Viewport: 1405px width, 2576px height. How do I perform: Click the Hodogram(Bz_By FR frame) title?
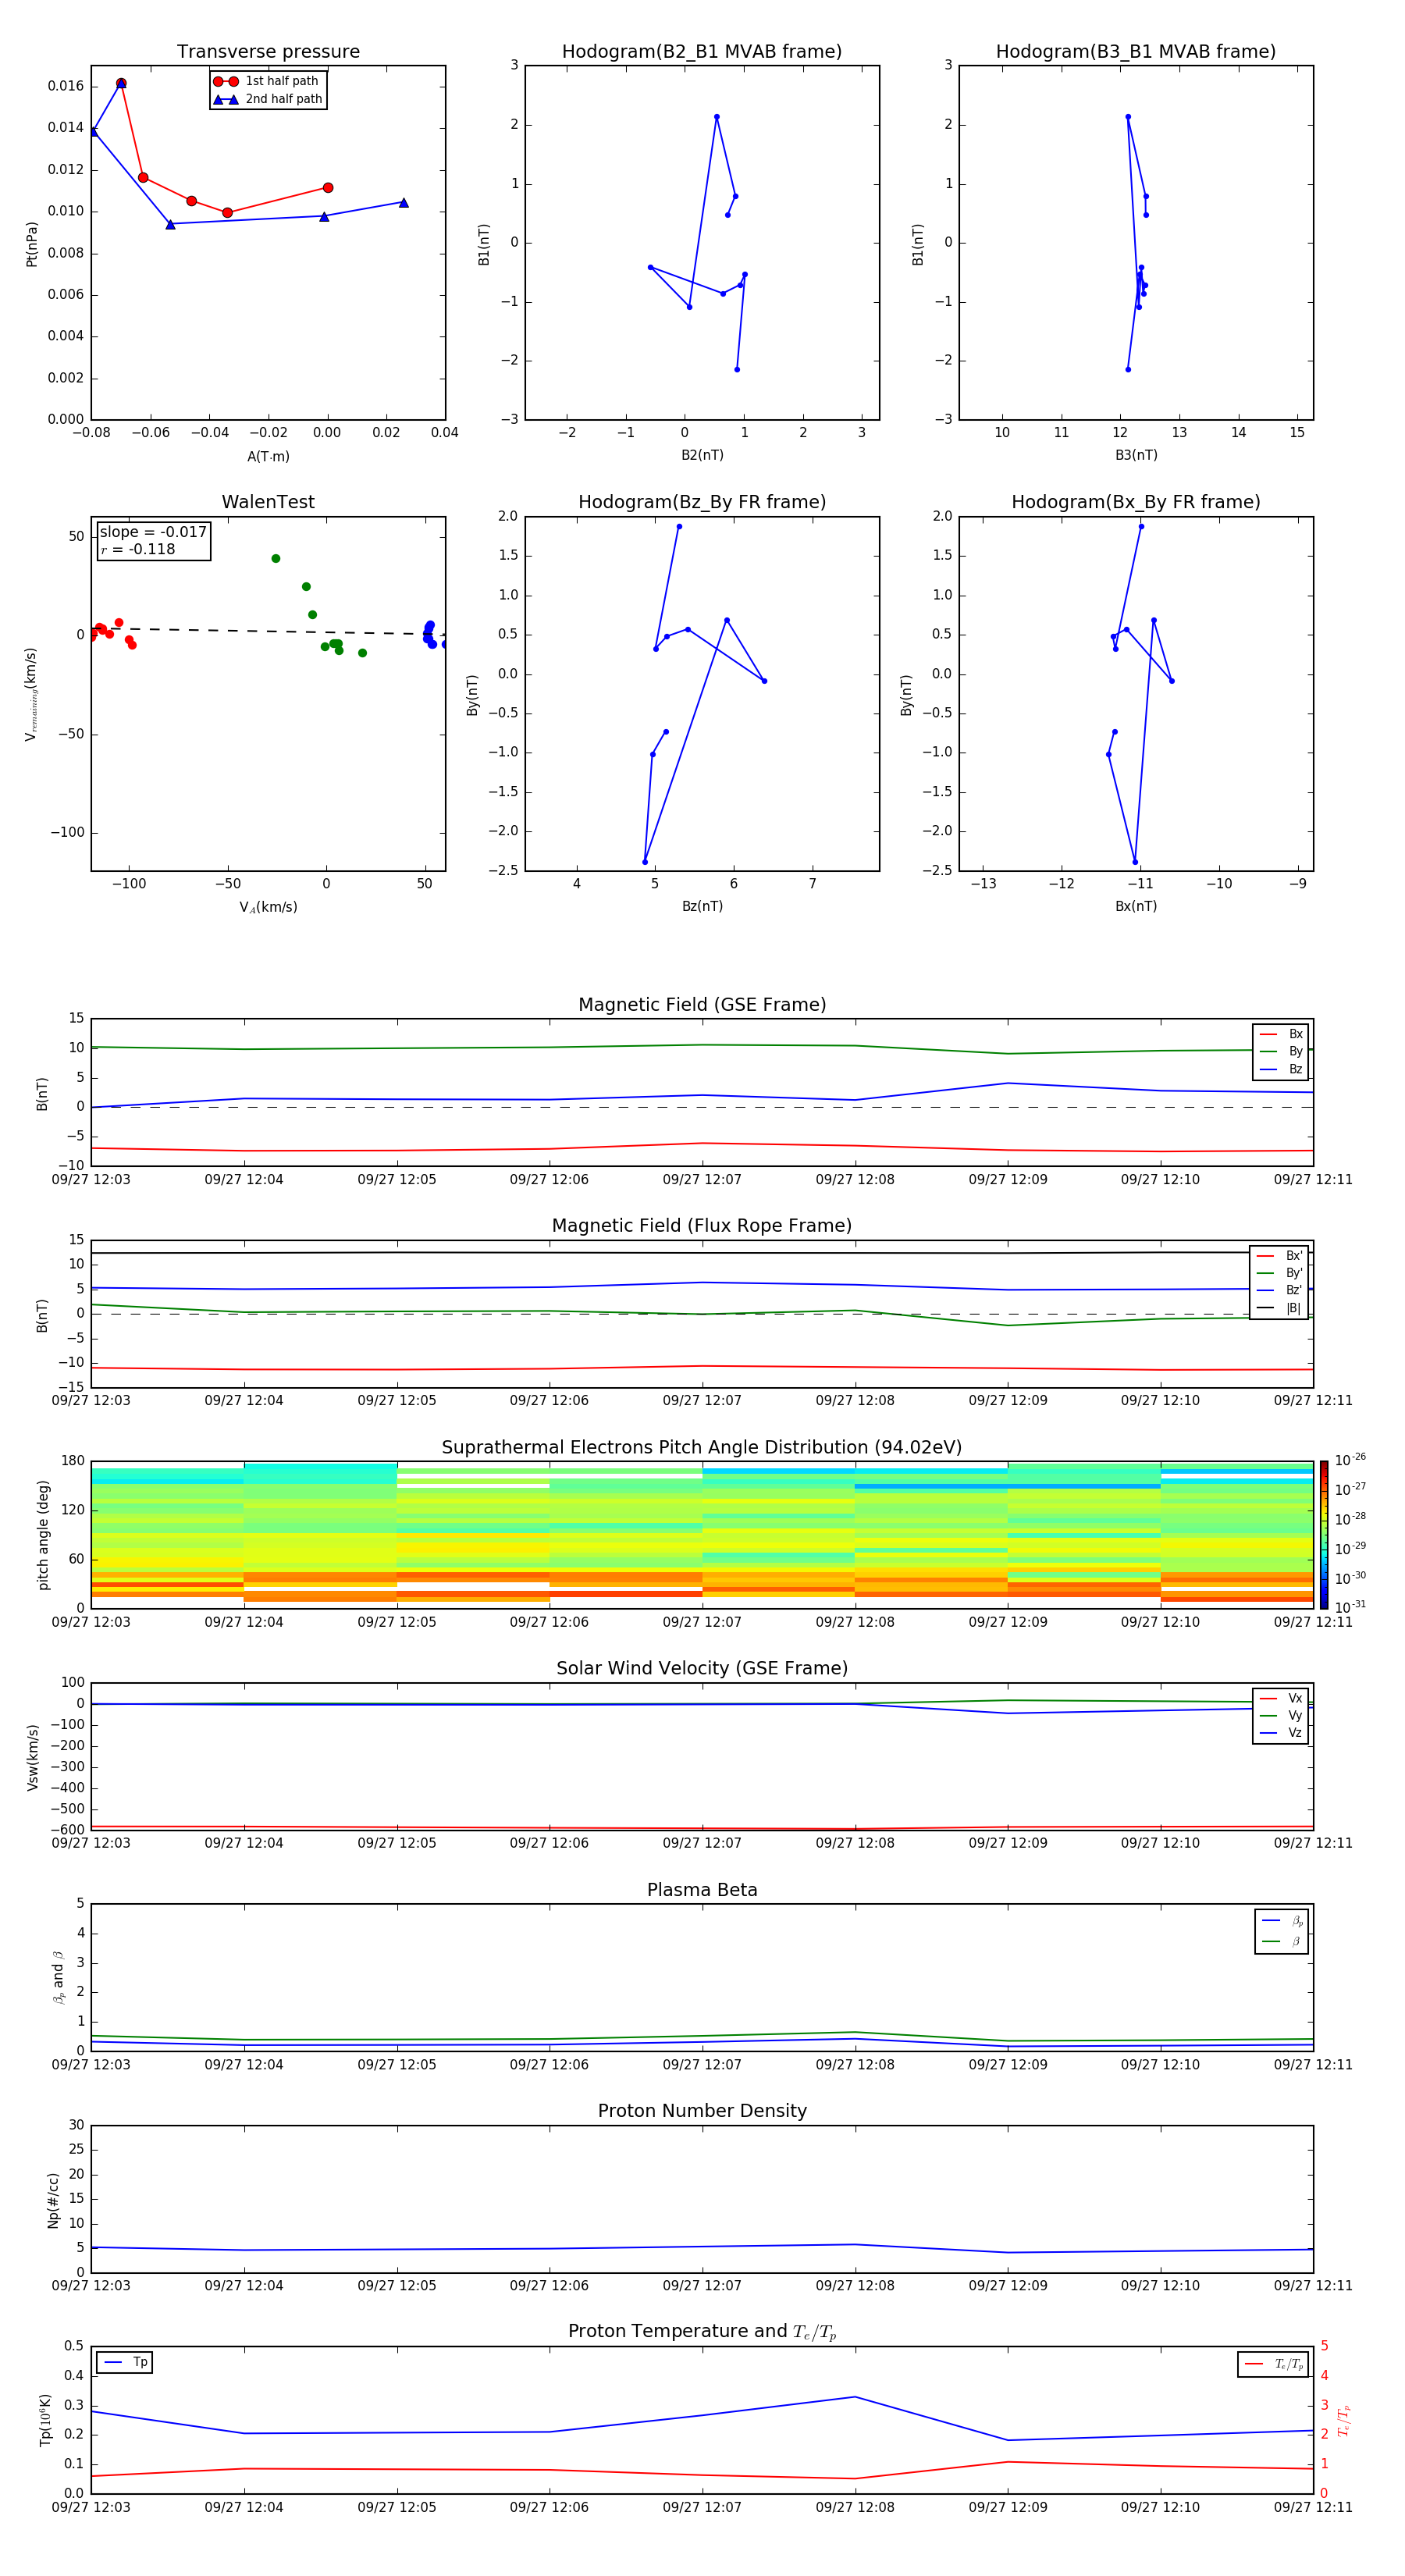(x=702, y=502)
